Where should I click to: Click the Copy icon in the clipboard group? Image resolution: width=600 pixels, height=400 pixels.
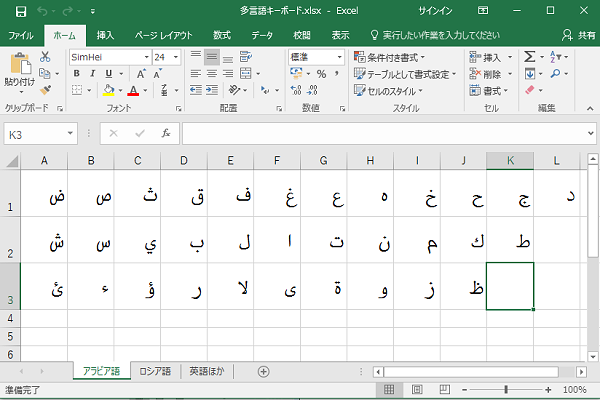45,73
